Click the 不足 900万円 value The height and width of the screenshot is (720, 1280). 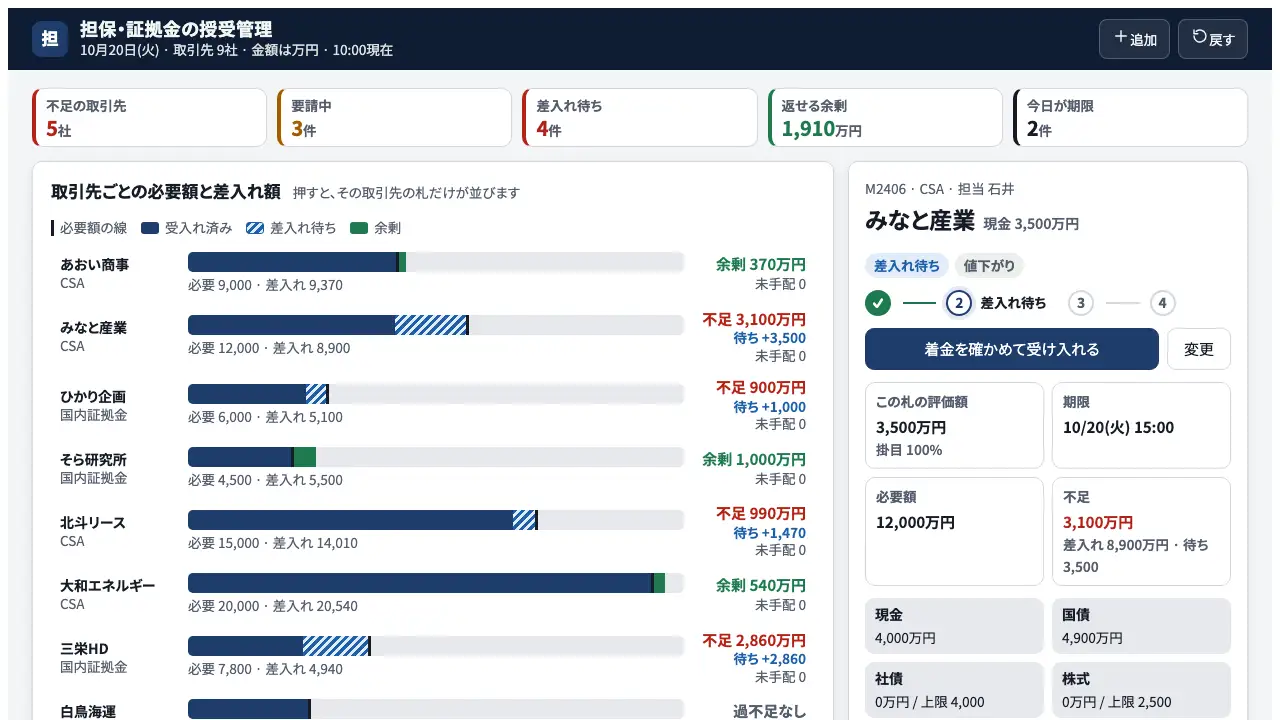tap(761, 388)
